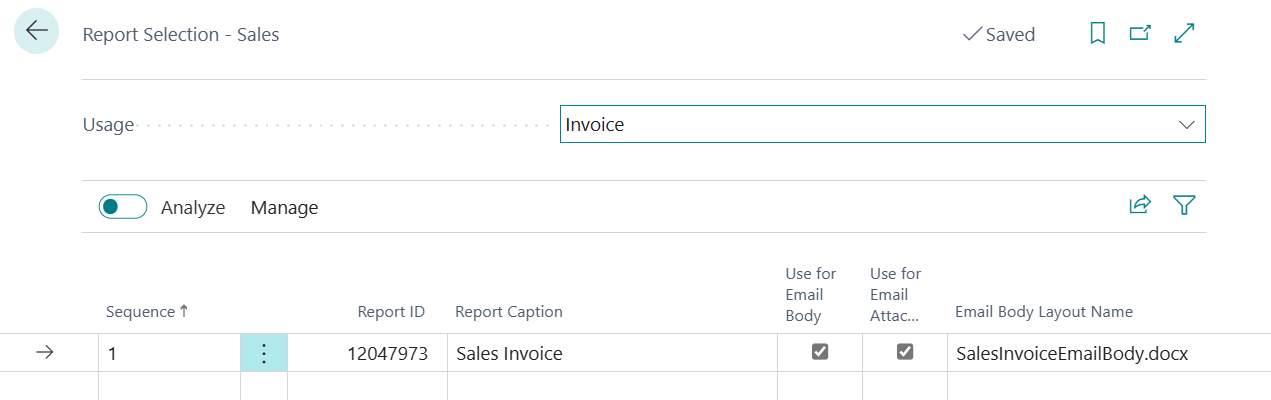
Task: Click Report ID cell 12047973
Action: pos(367,353)
